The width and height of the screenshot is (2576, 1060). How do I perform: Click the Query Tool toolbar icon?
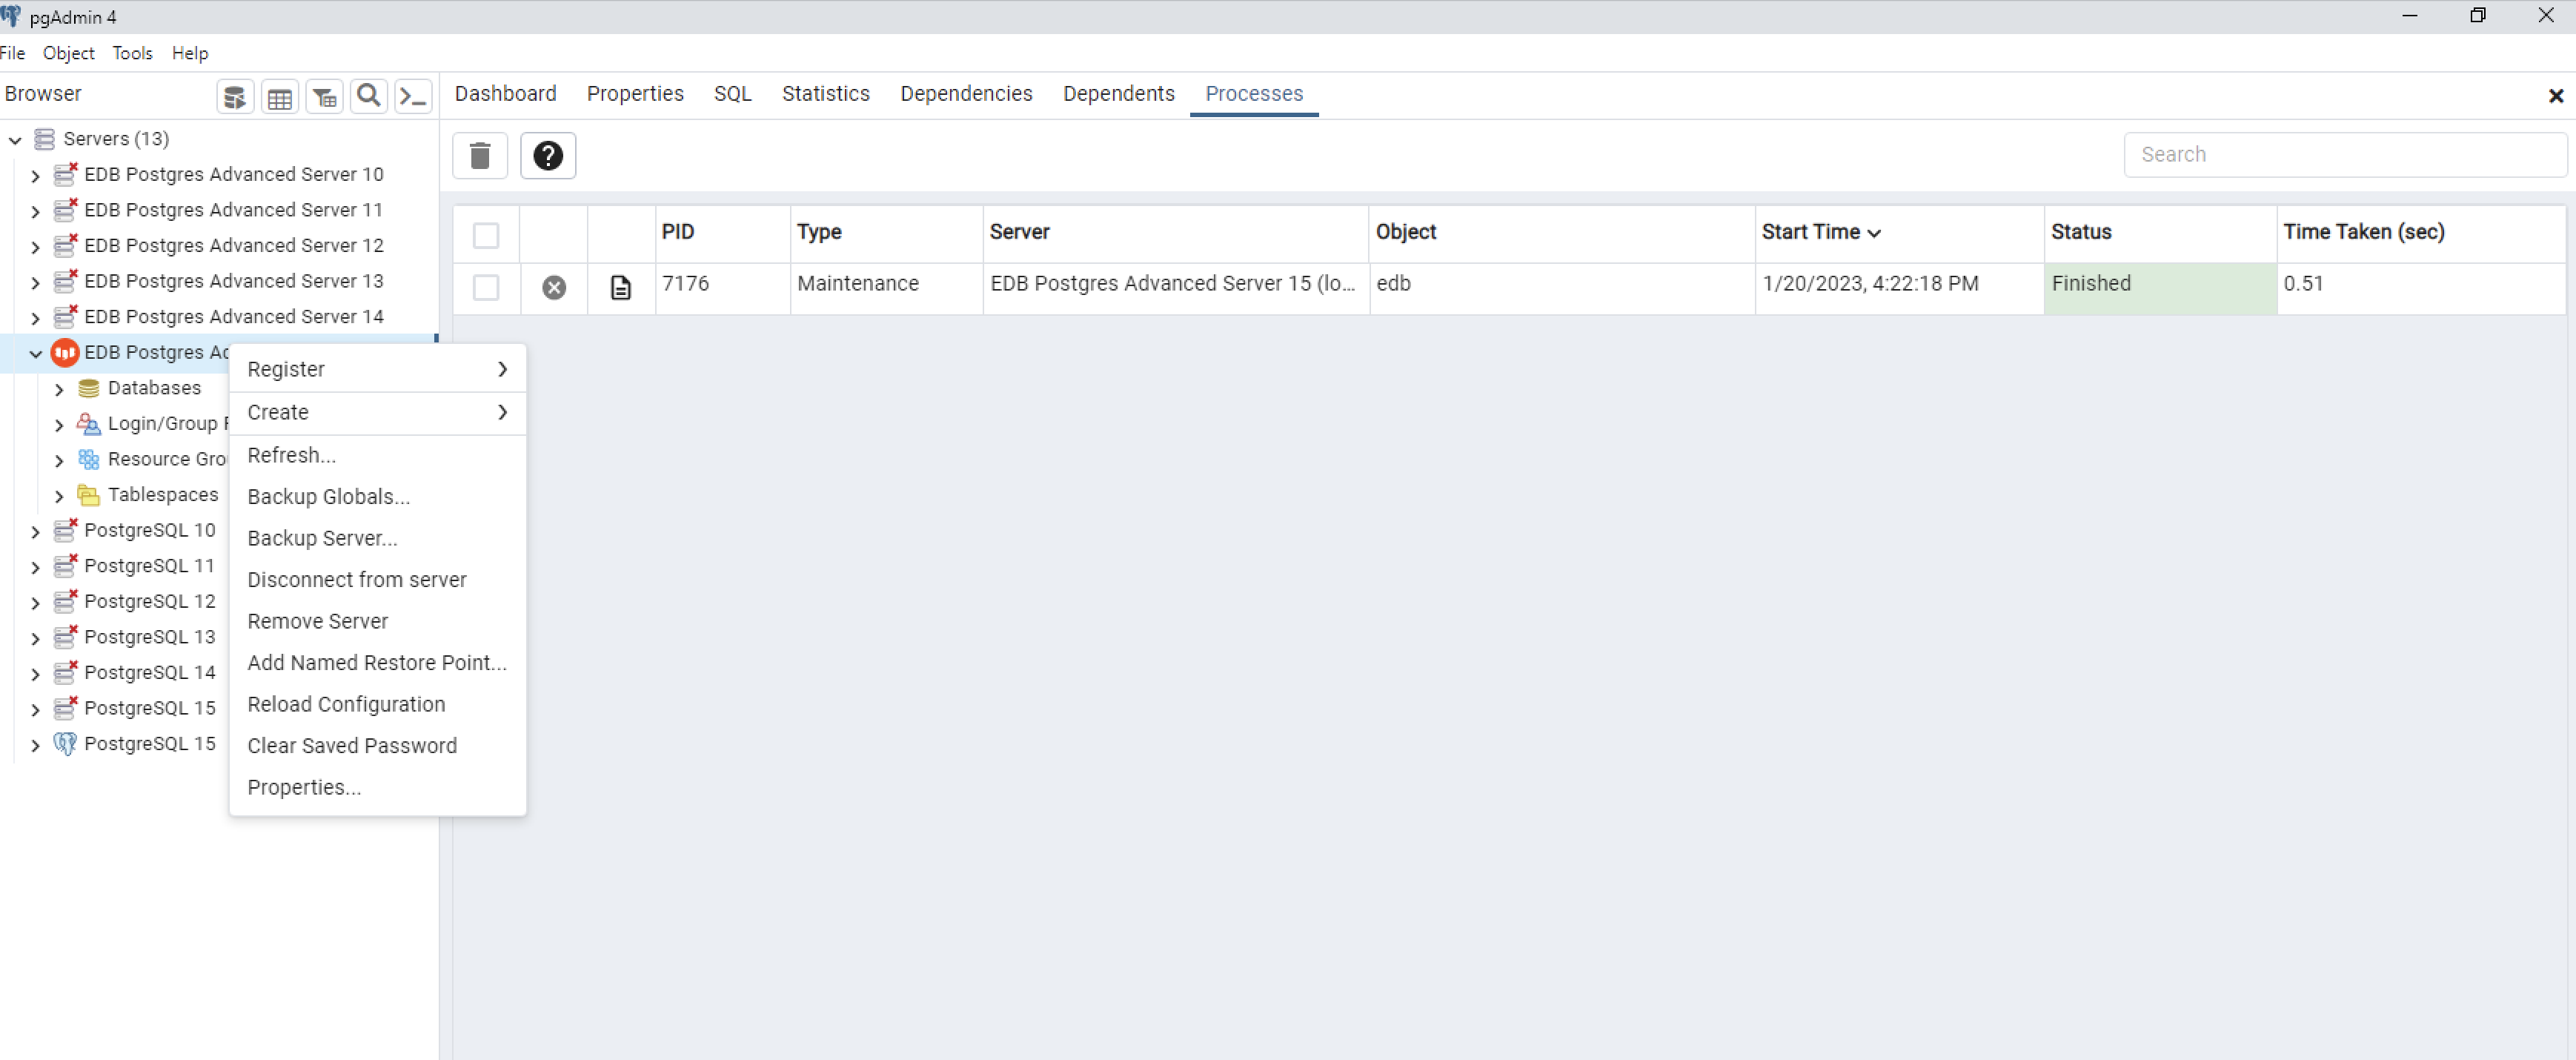pos(235,97)
